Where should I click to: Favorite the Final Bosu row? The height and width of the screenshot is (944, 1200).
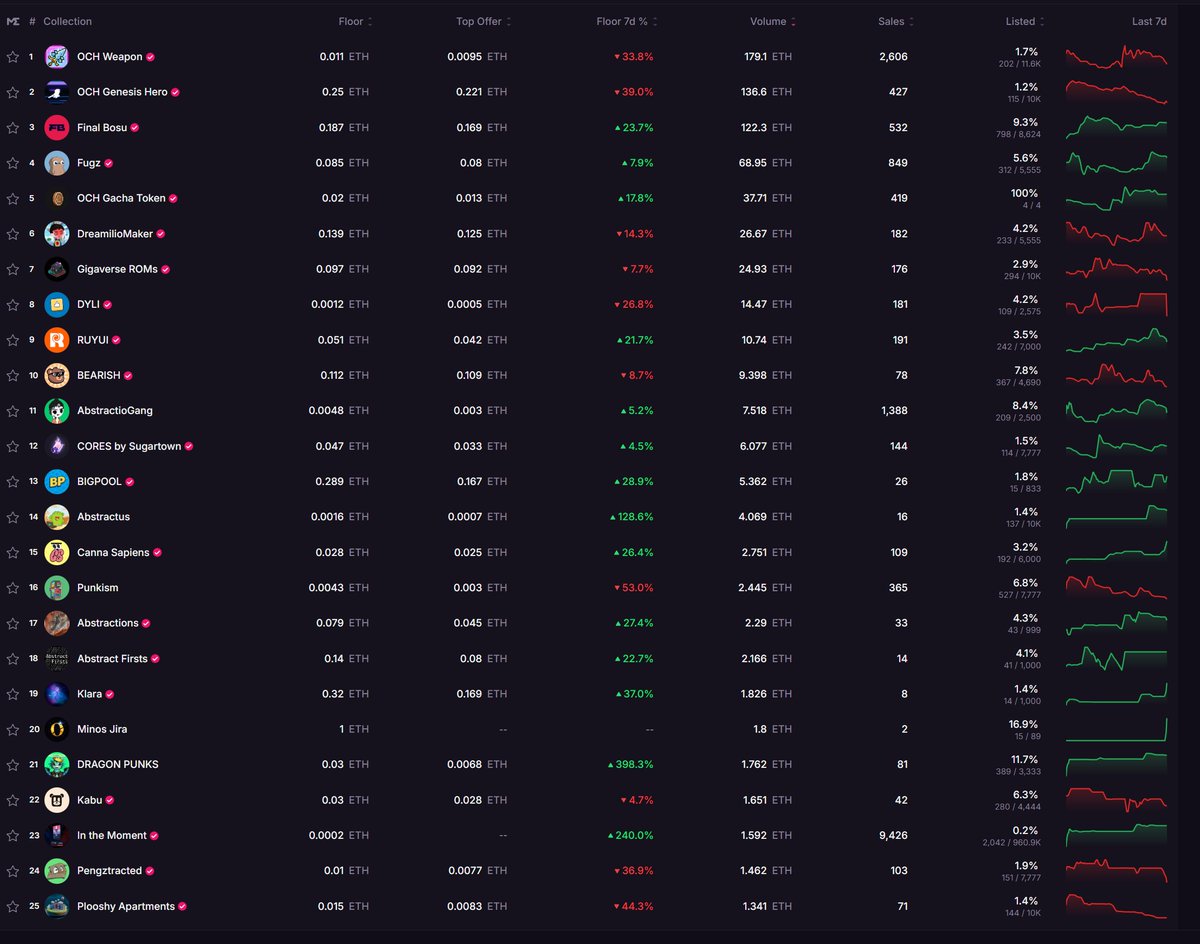pyautogui.click(x=13, y=128)
